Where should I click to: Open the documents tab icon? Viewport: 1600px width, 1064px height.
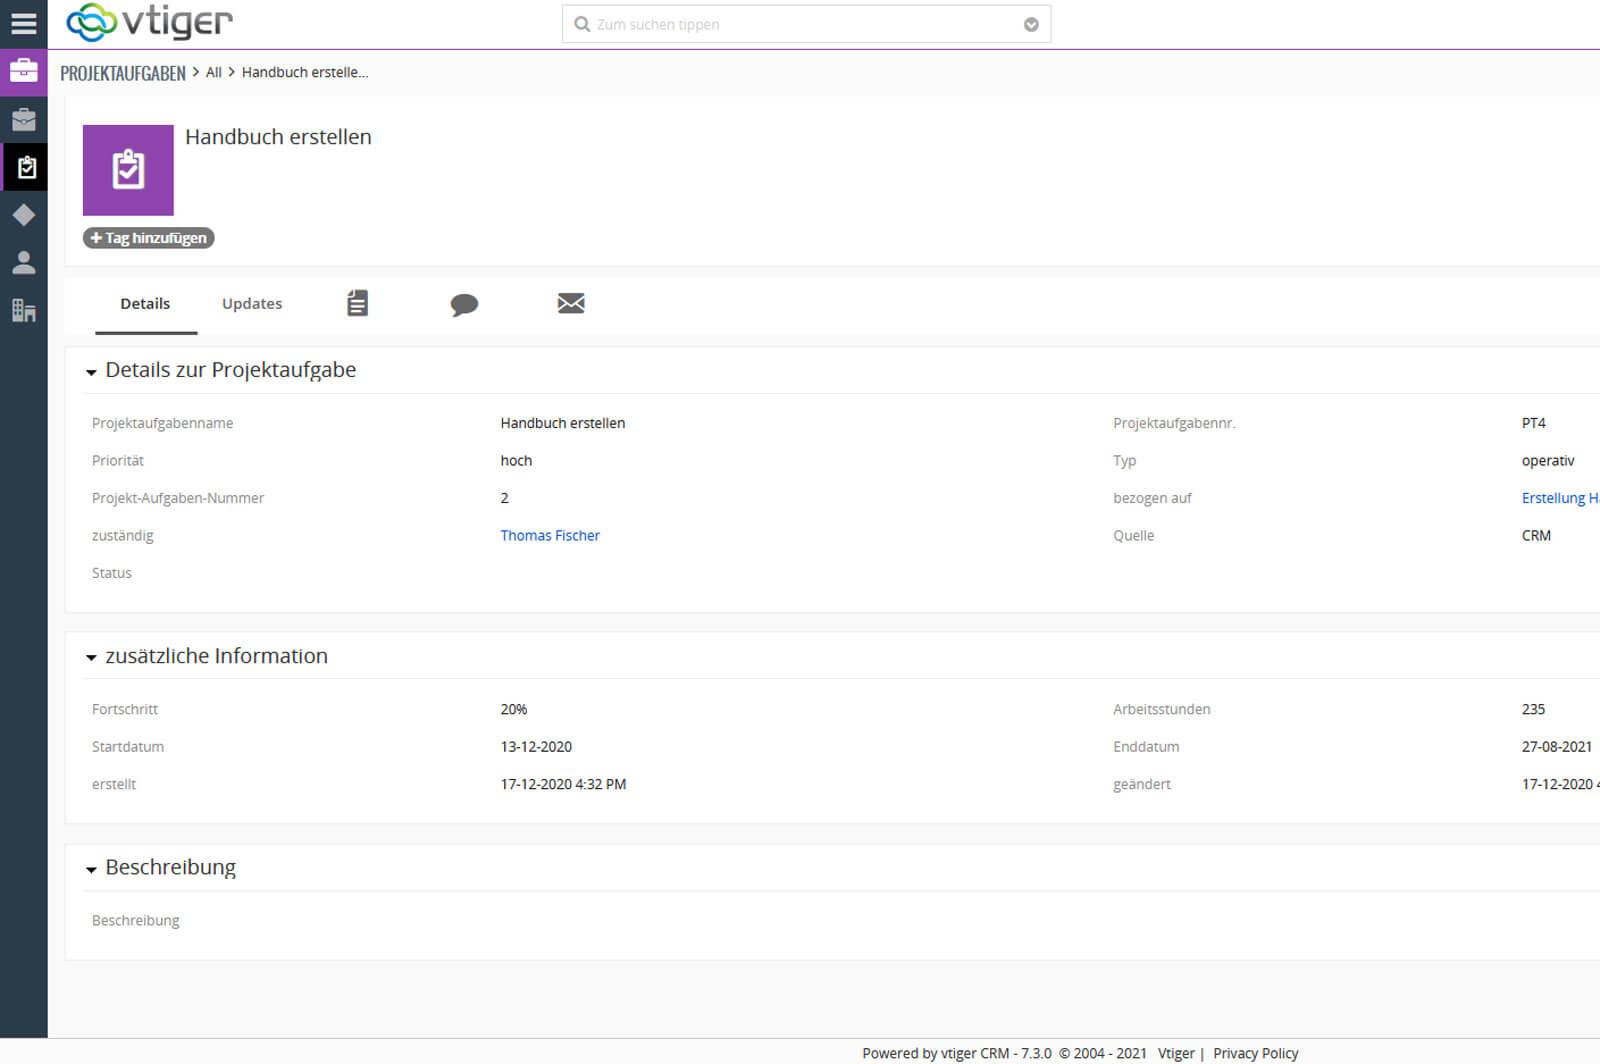(x=357, y=303)
